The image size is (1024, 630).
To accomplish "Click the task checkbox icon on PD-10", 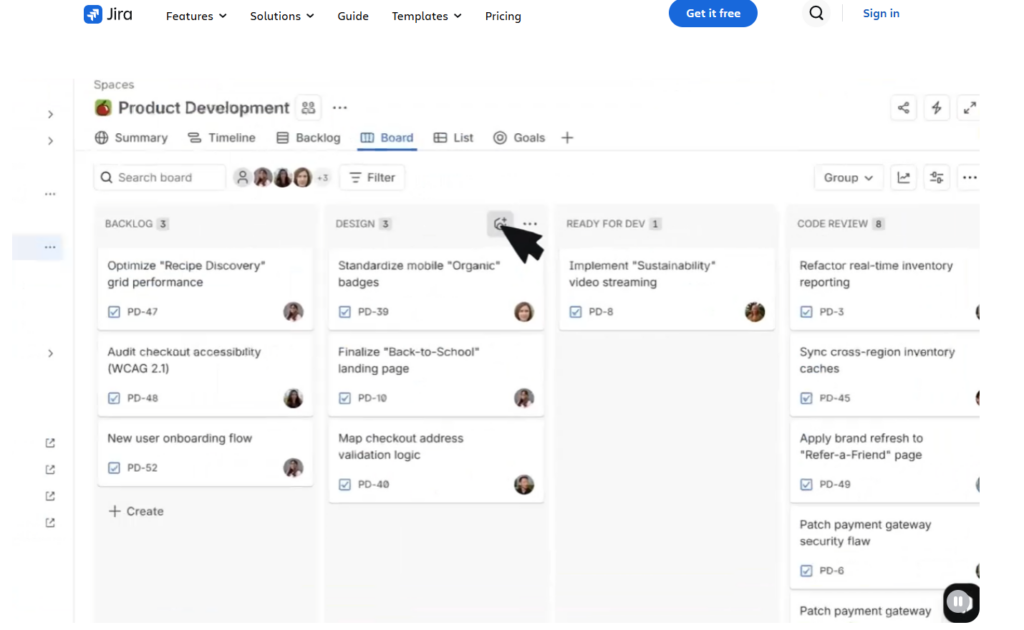I will (345, 398).
